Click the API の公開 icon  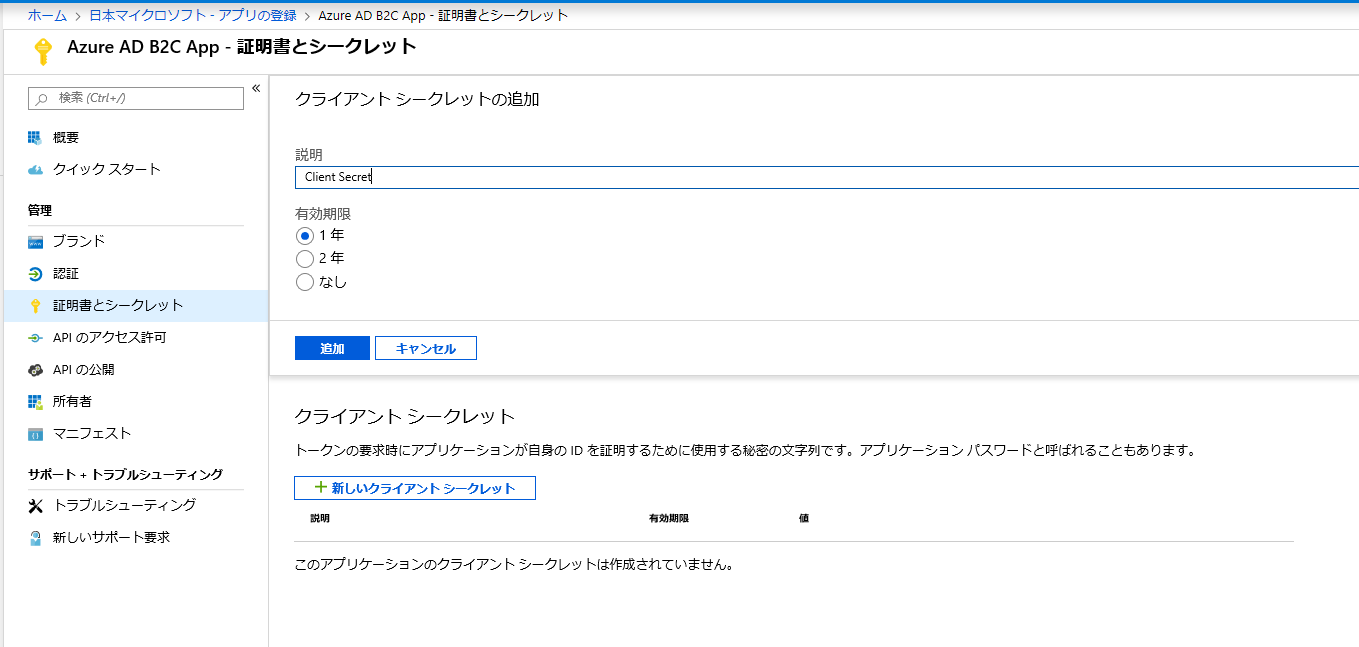pos(35,369)
